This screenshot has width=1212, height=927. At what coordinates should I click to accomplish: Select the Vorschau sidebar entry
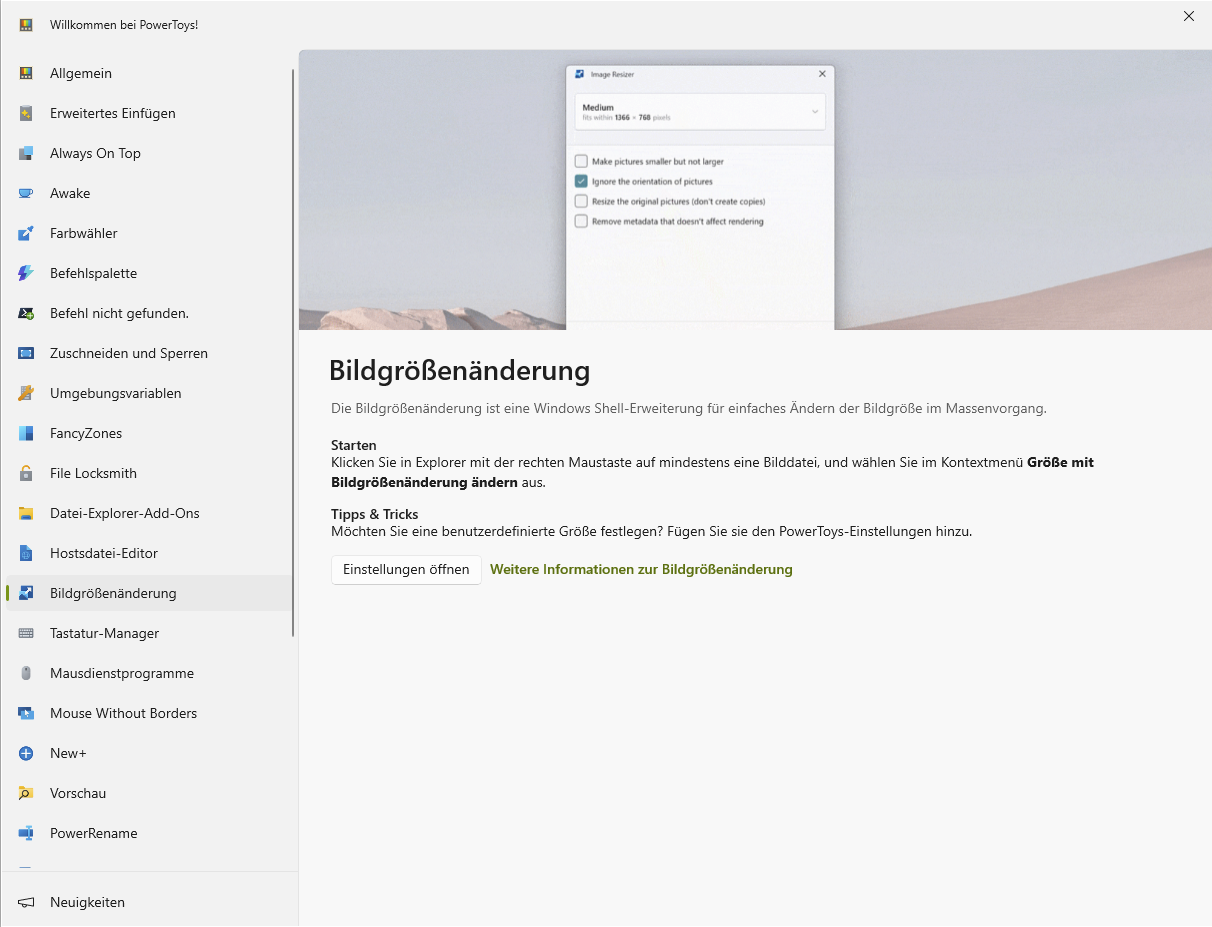point(149,793)
